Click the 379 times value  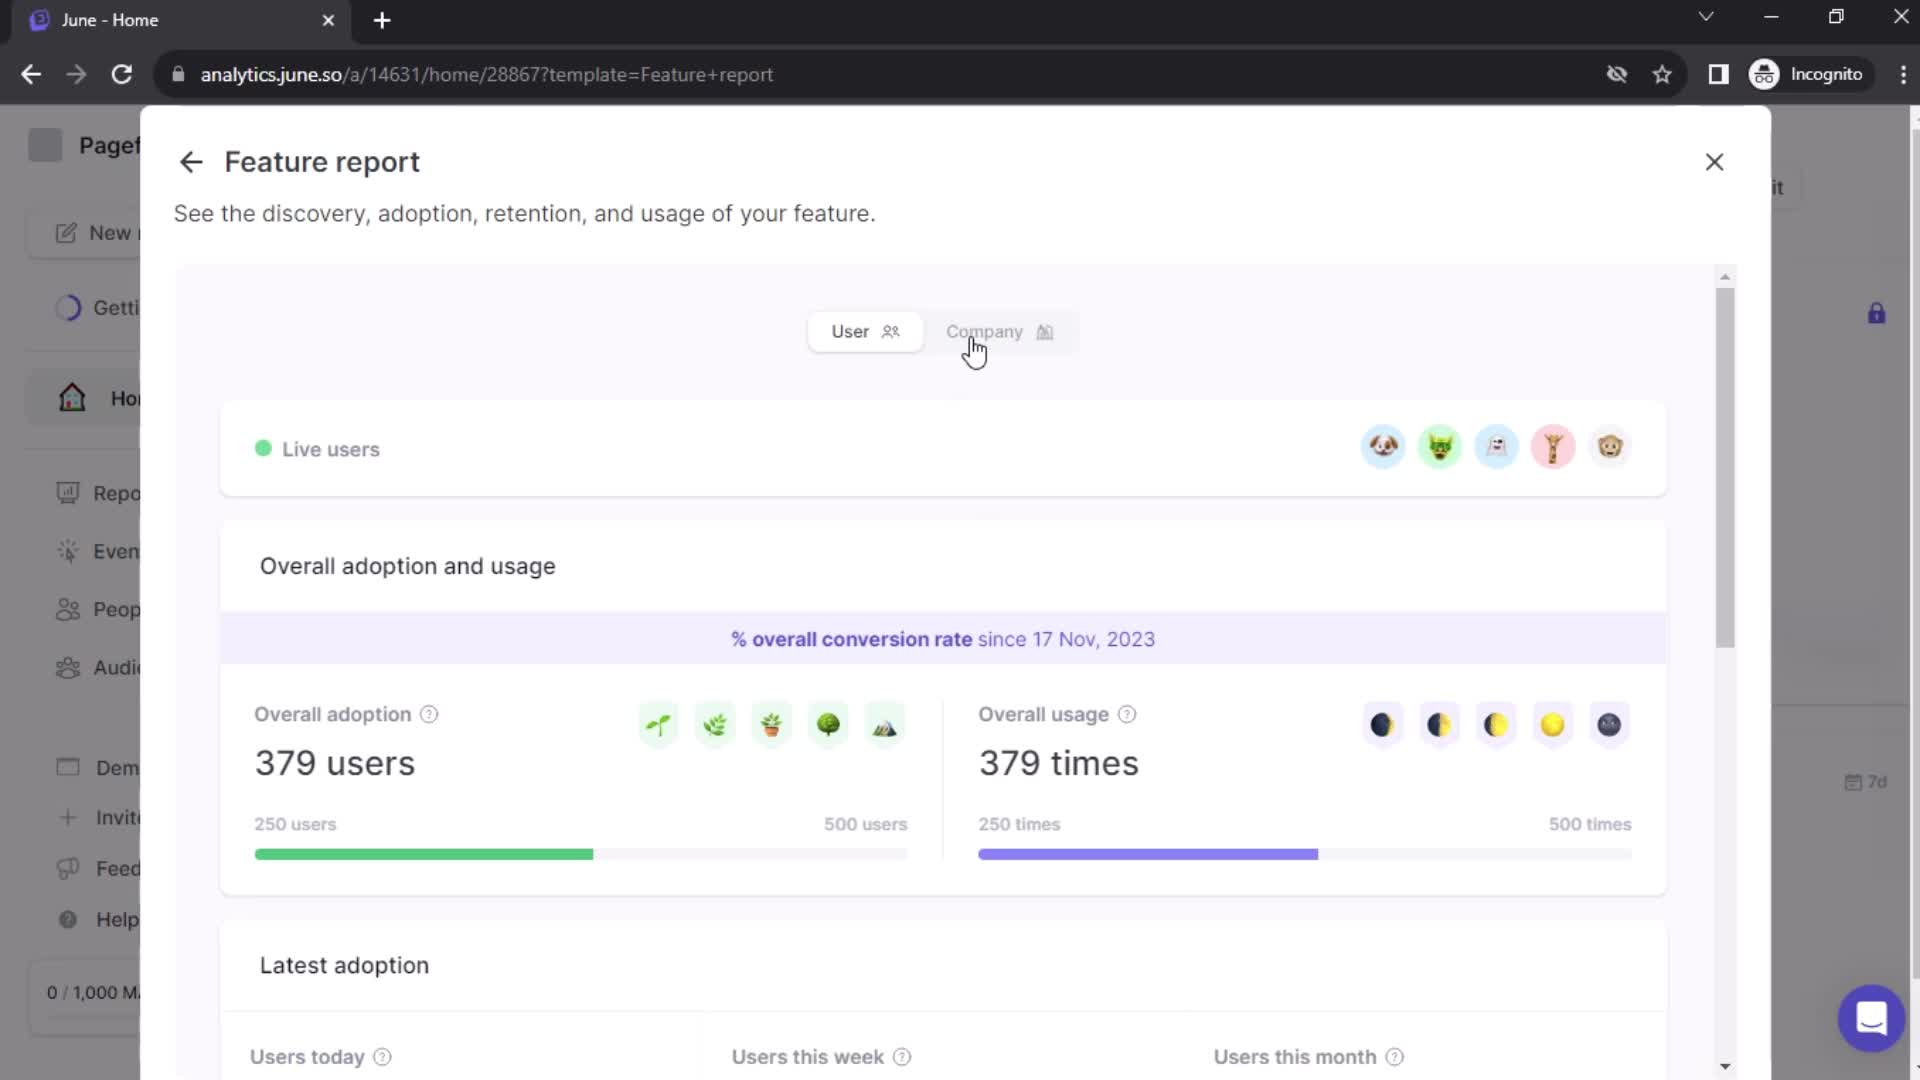point(1059,763)
